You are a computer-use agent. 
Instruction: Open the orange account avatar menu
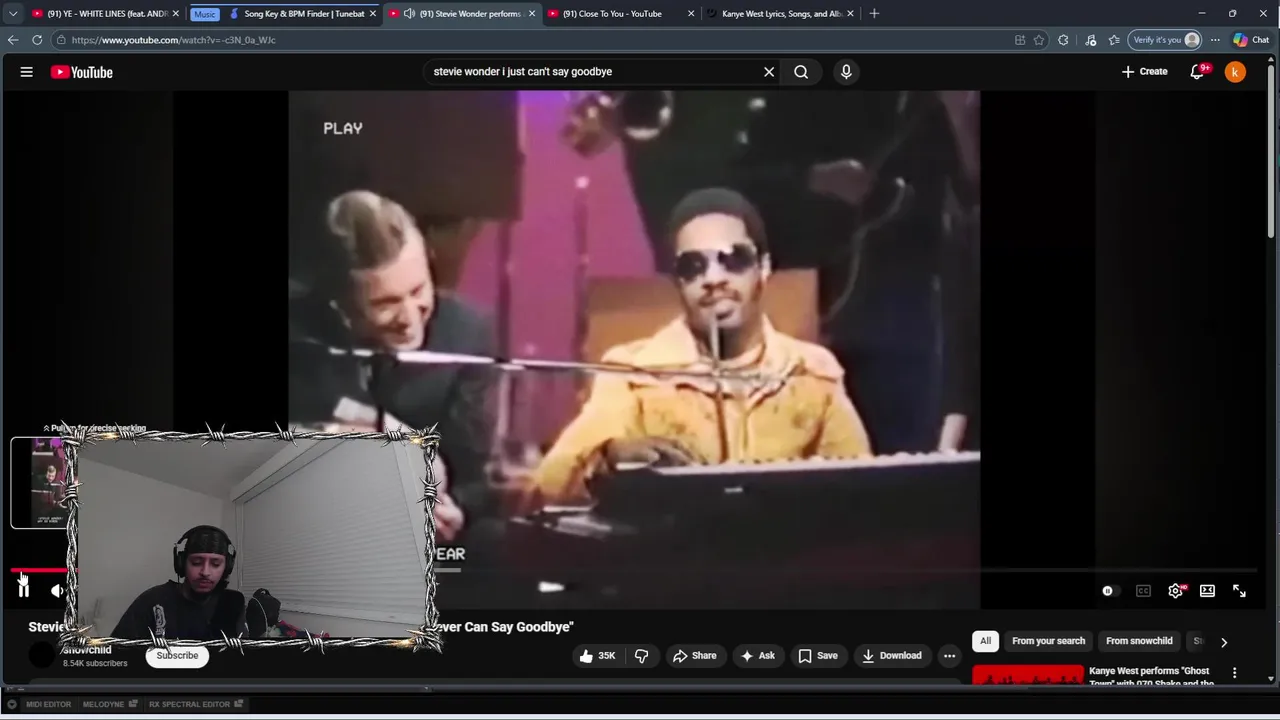click(x=1235, y=72)
